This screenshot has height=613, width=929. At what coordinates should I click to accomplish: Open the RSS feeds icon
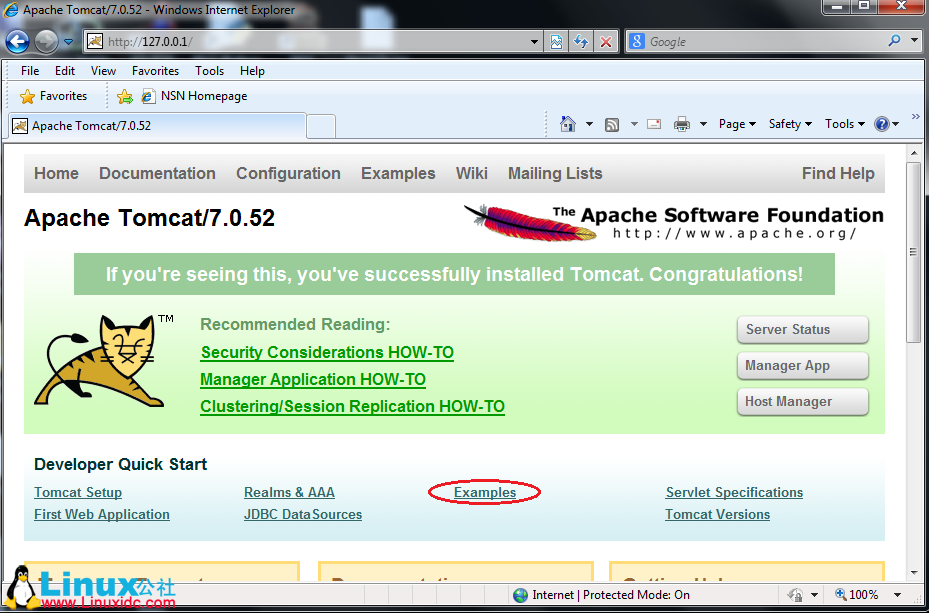coord(611,123)
